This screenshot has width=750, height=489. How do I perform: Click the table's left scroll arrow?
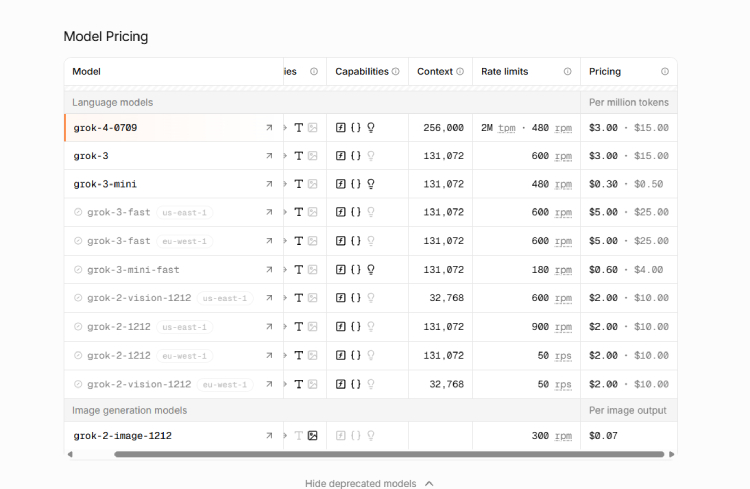tap(70, 454)
